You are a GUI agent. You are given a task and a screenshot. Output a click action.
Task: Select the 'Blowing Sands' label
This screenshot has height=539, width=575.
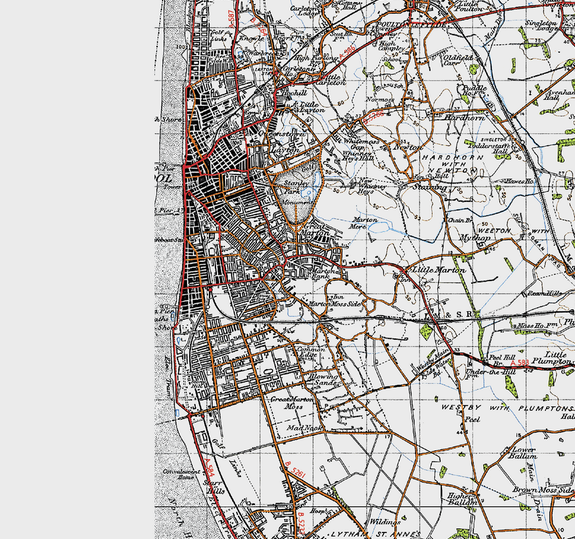323,380
